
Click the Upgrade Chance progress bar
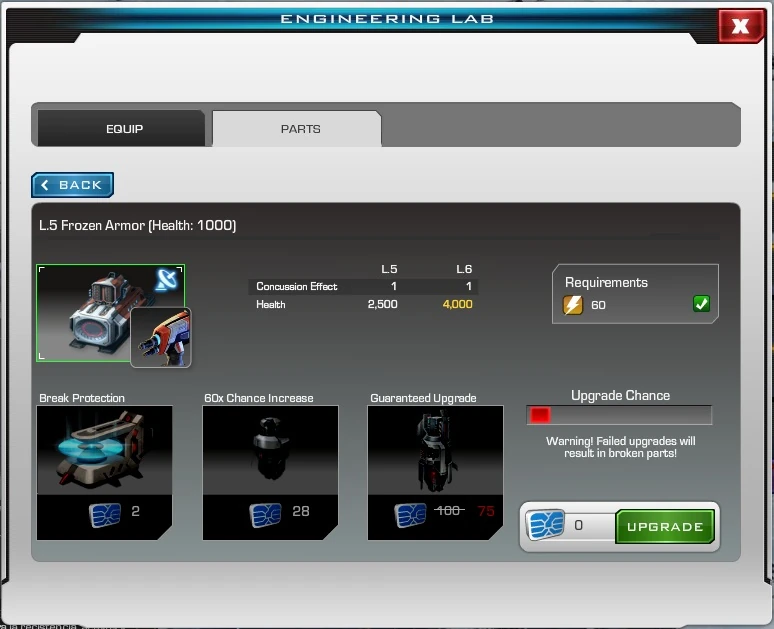point(619,415)
